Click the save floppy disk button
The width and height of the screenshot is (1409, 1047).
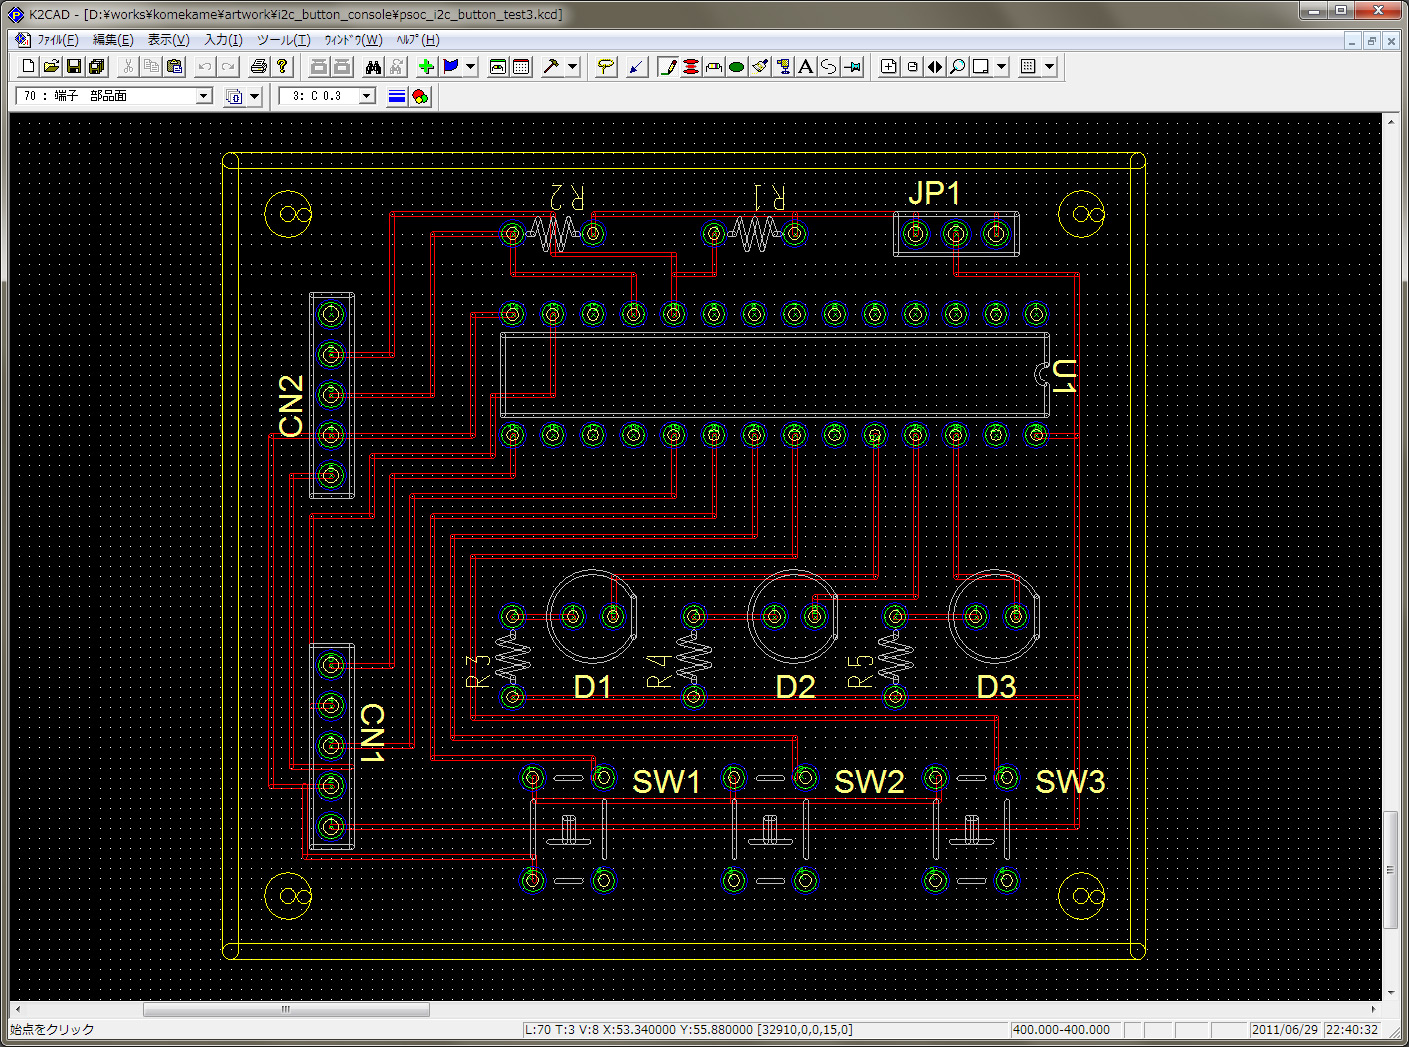(74, 67)
